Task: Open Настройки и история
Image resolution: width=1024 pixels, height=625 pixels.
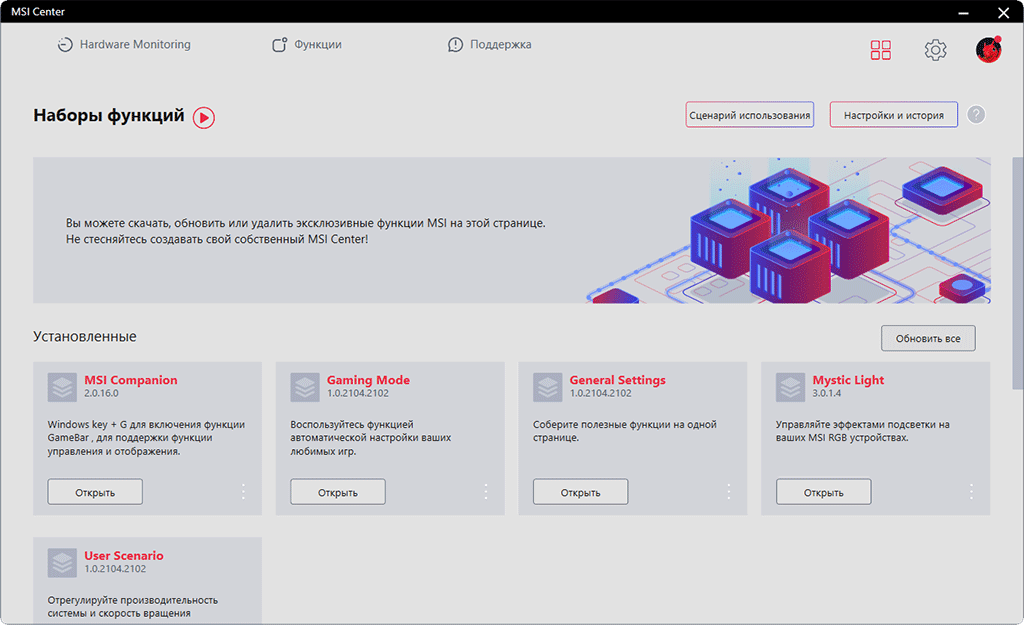Action: [x=893, y=115]
